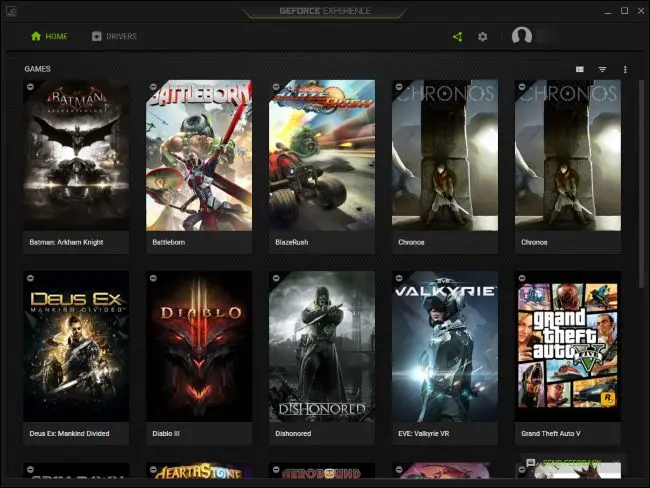Screen dimensions: 650x488
Task: Switch to the Drivers tab
Action: coord(114,36)
